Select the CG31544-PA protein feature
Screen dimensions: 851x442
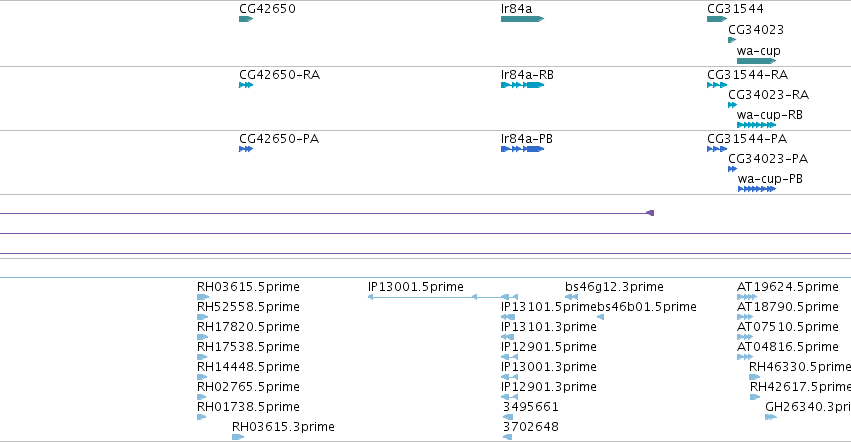coord(717,149)
